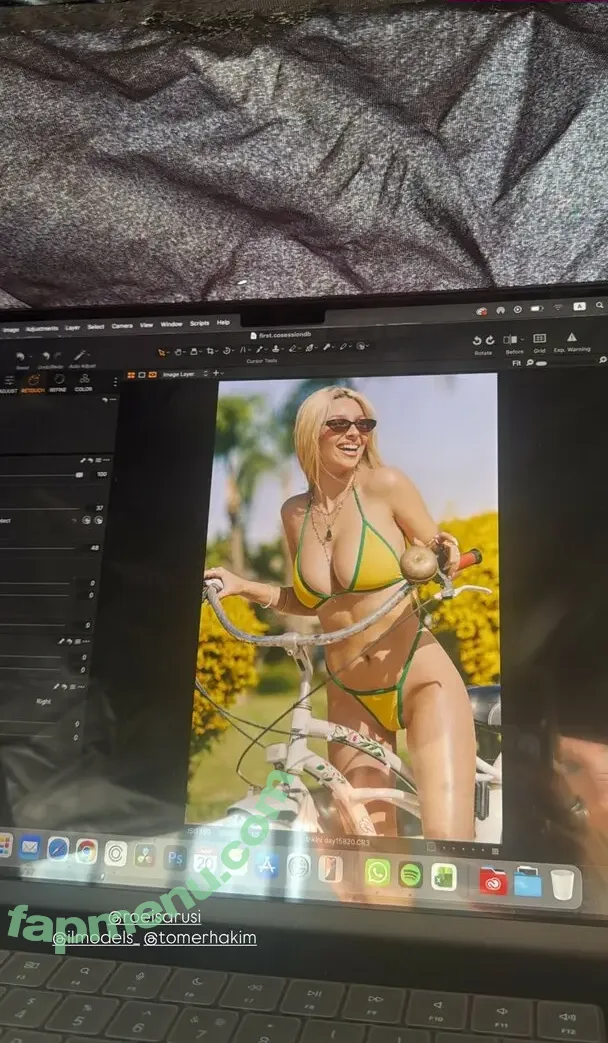Show the Grid overlay

pos(539,339)
